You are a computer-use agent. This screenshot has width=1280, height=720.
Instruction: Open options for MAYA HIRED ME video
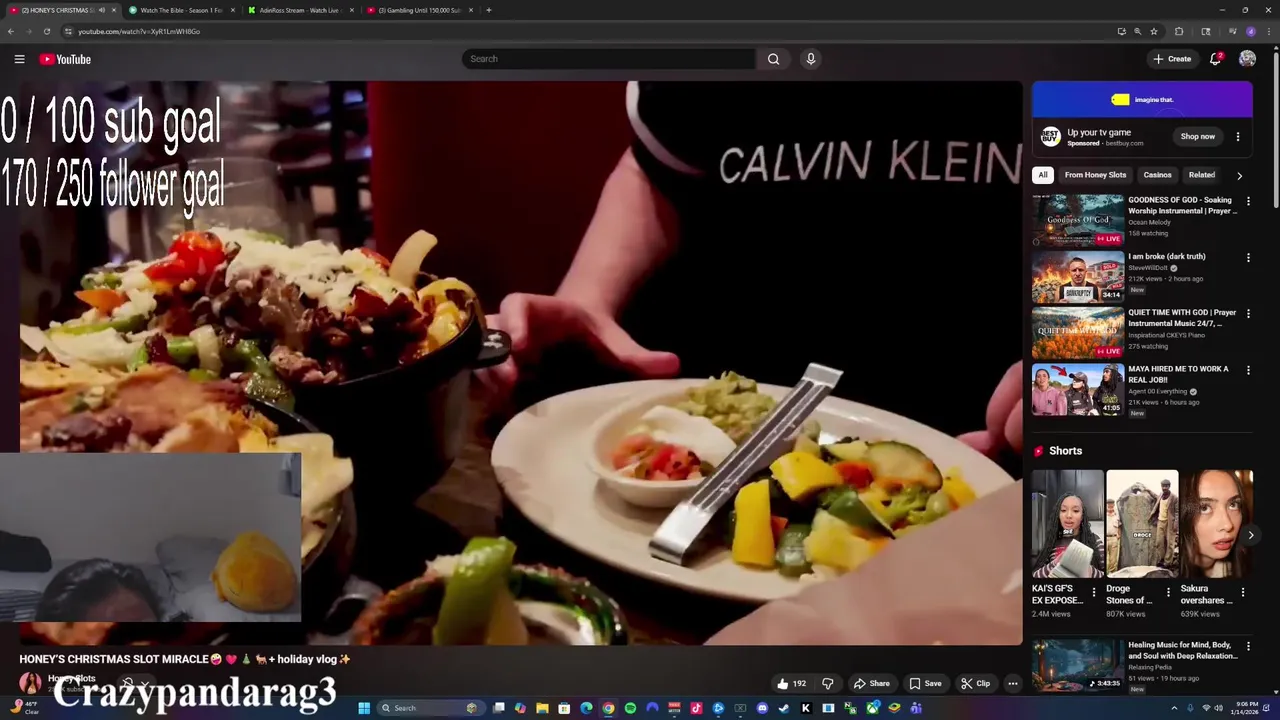click(x=1248, y=370)
